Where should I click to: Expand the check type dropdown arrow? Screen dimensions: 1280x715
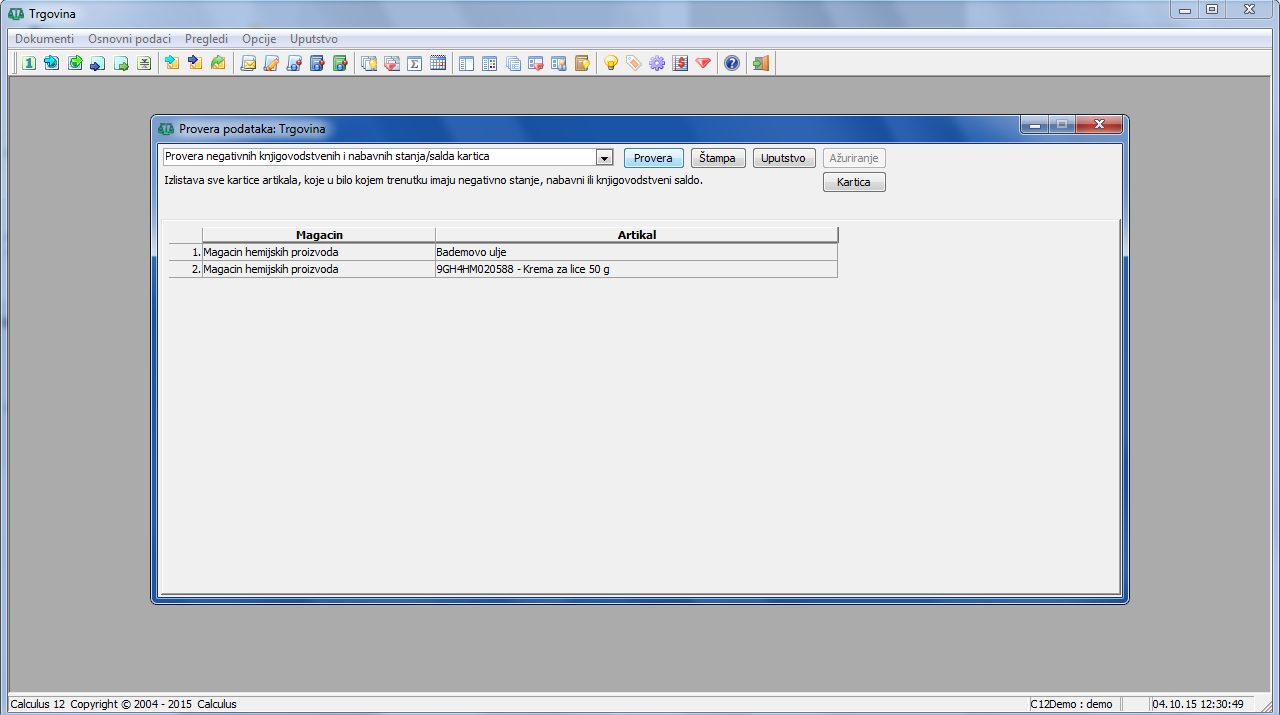tap(604, 158)
